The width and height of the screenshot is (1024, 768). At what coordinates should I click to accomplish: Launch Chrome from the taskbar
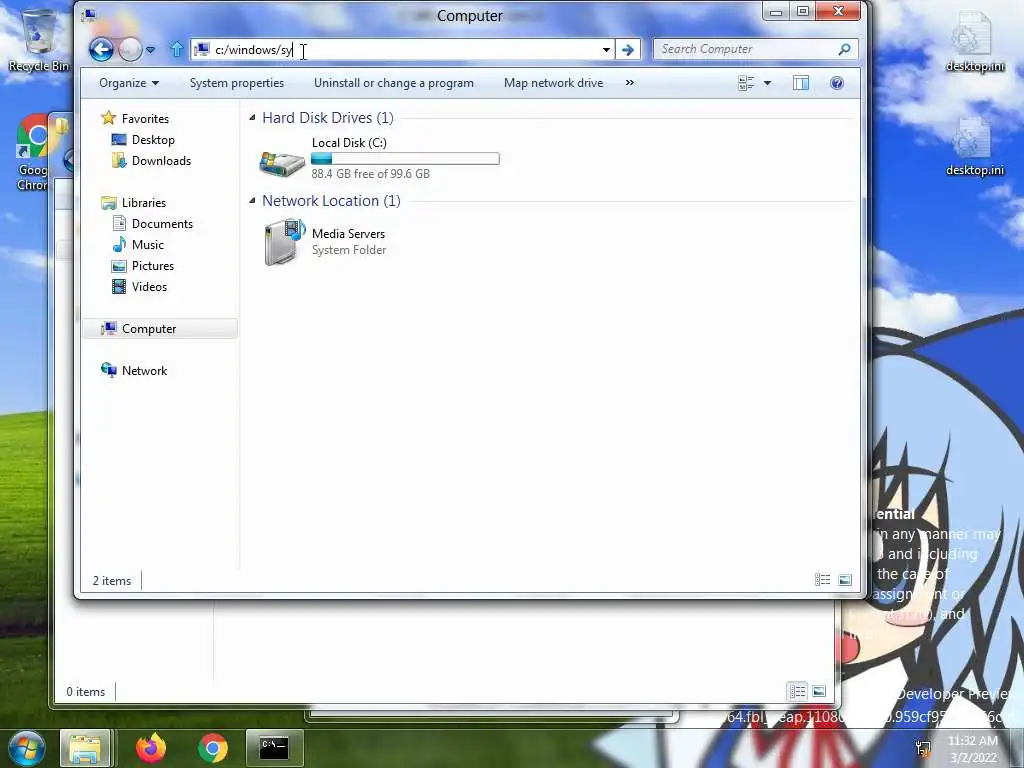[x=212, y=748]
